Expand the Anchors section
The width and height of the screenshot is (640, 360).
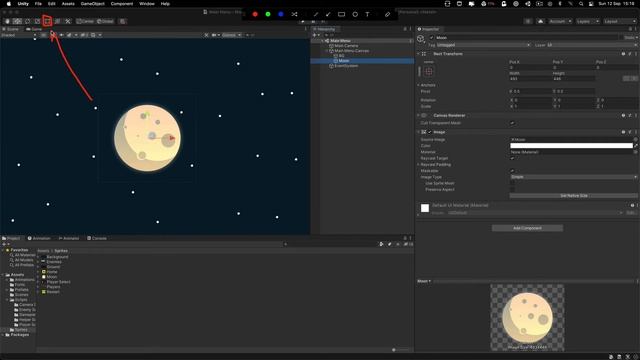coord(418,85)
